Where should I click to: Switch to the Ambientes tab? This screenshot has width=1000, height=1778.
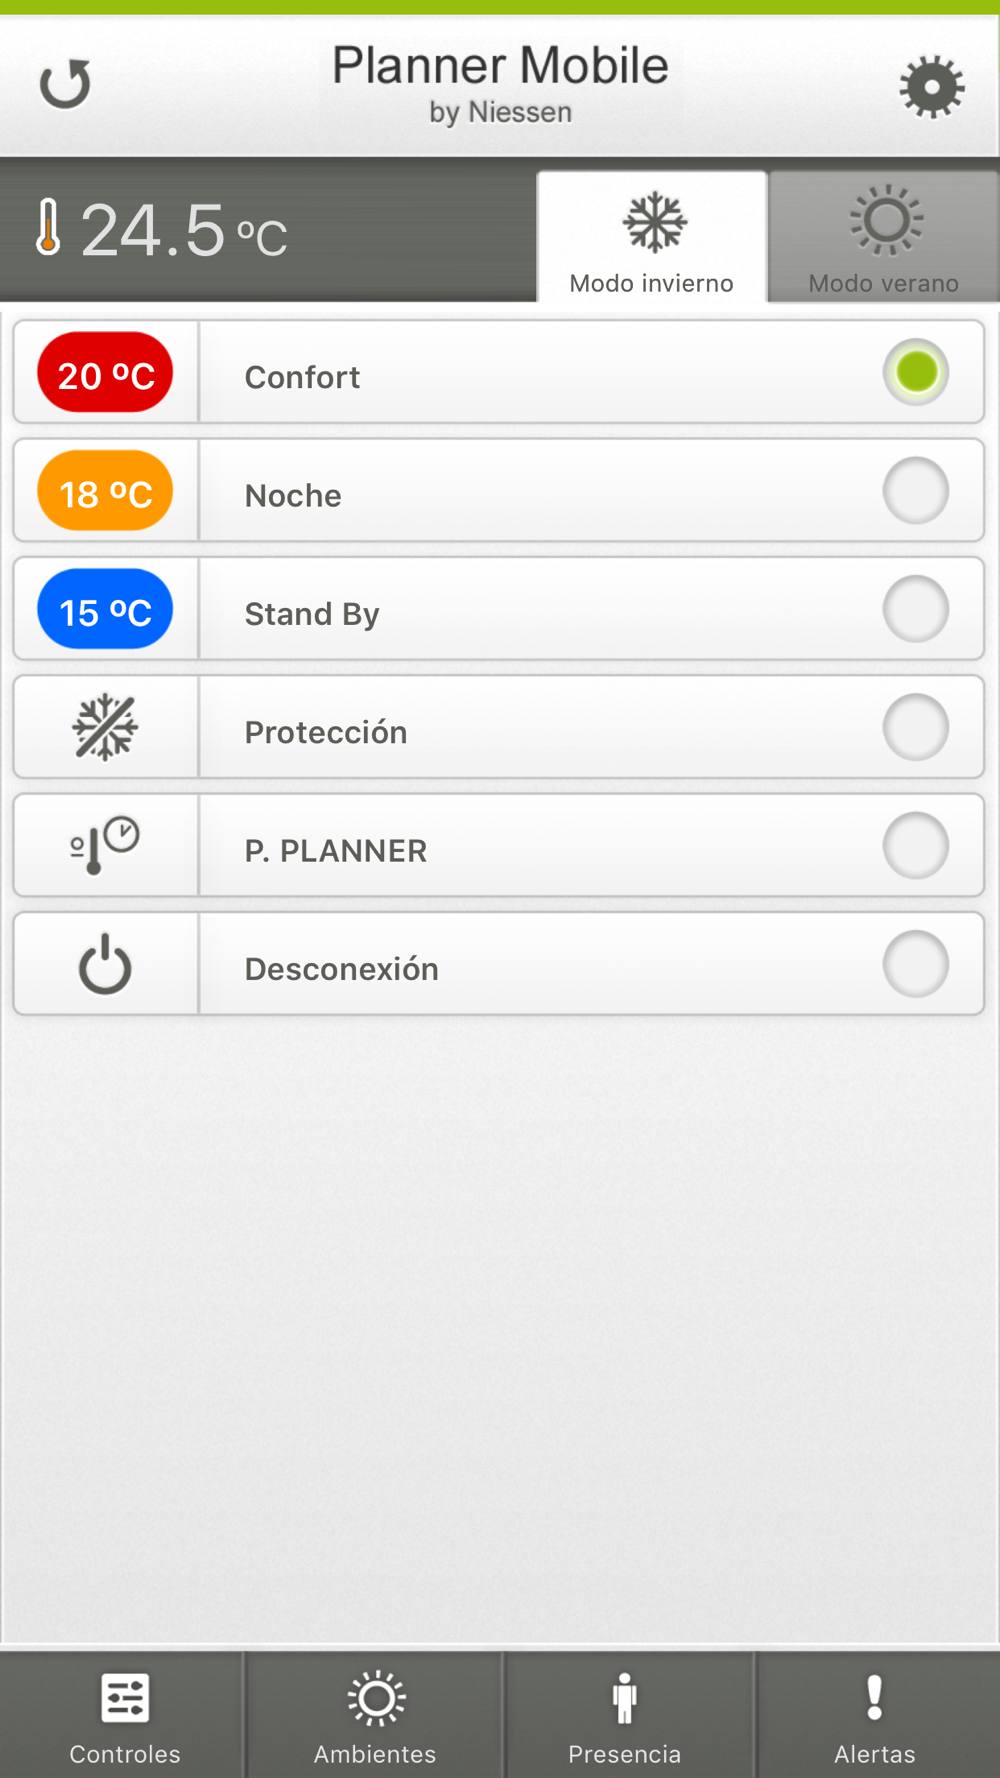(x=375, y=1716)
